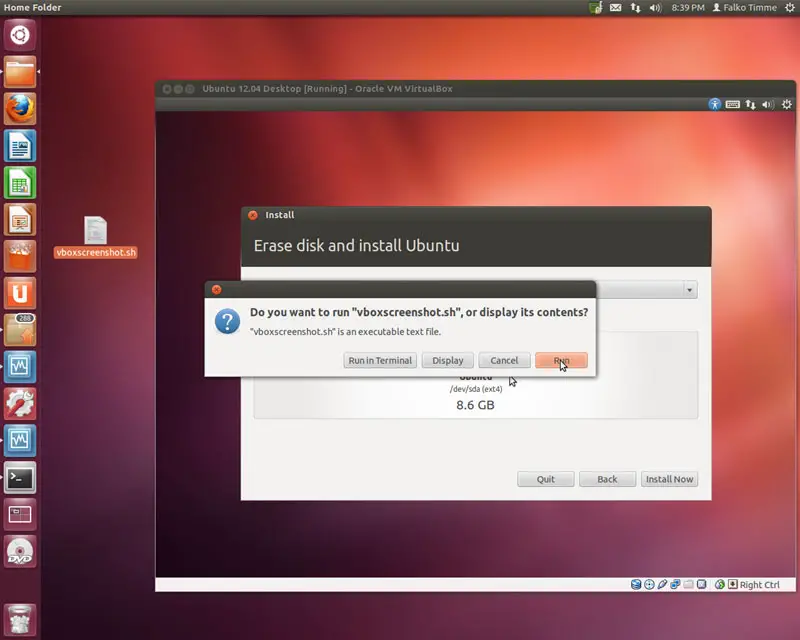This screenshot has height=640, width=800.
Task: Click keyboard layout icon in VM panel
Action: (x=733, y=105)
